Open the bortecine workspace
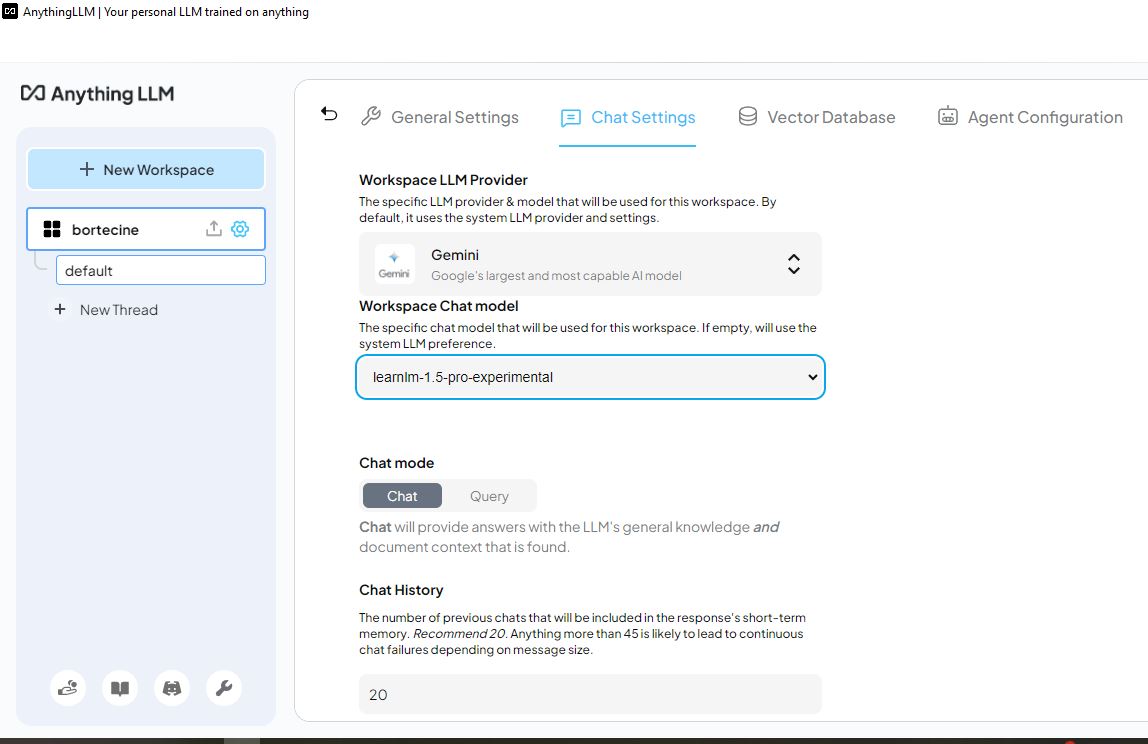1148x744 pixels. (x=146, y=229)
